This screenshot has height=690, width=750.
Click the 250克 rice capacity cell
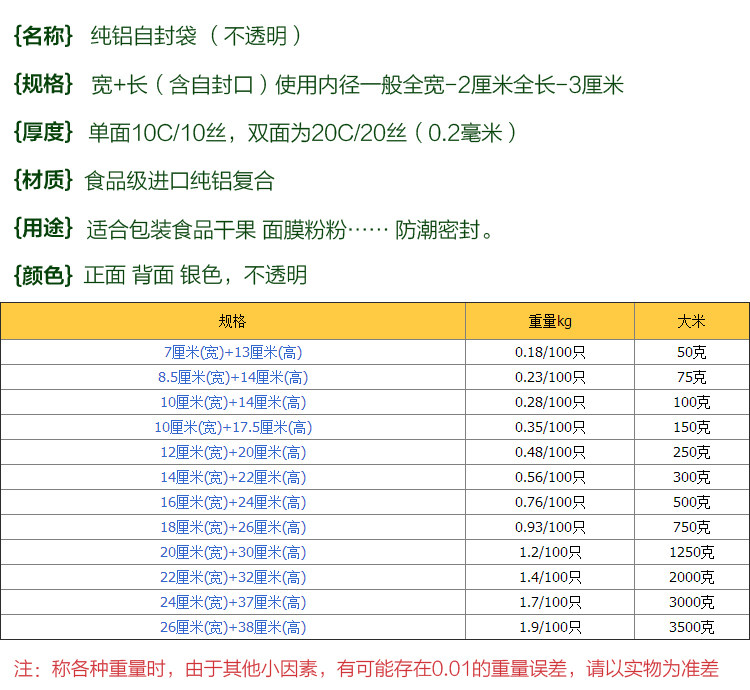(x=692, y=452)
